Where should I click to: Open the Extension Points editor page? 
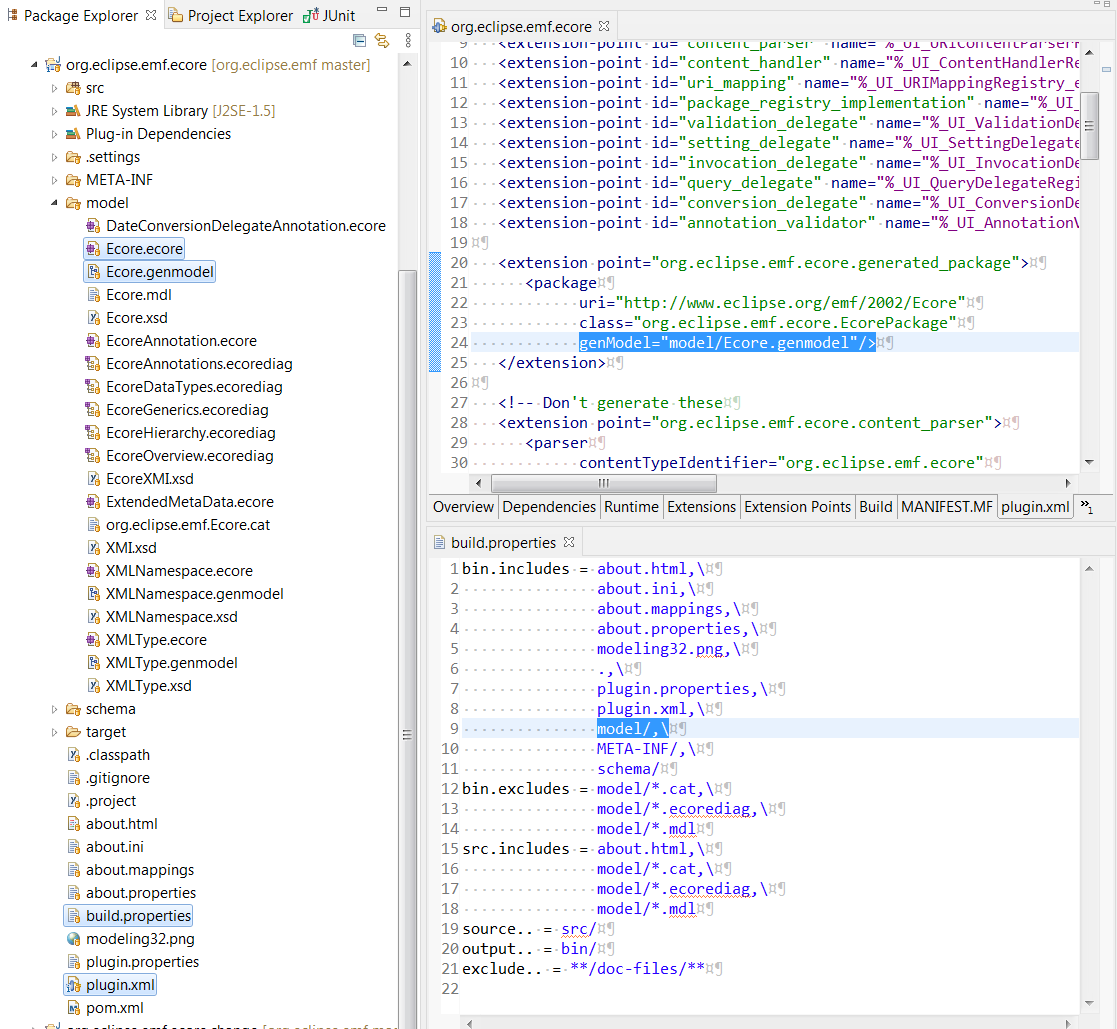[797, 507]
